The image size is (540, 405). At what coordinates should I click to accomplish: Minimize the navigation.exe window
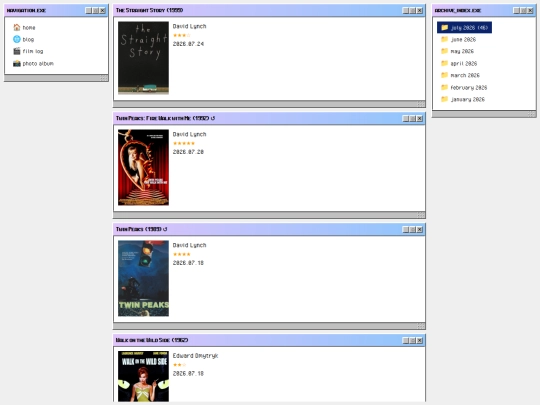point(89,11)
